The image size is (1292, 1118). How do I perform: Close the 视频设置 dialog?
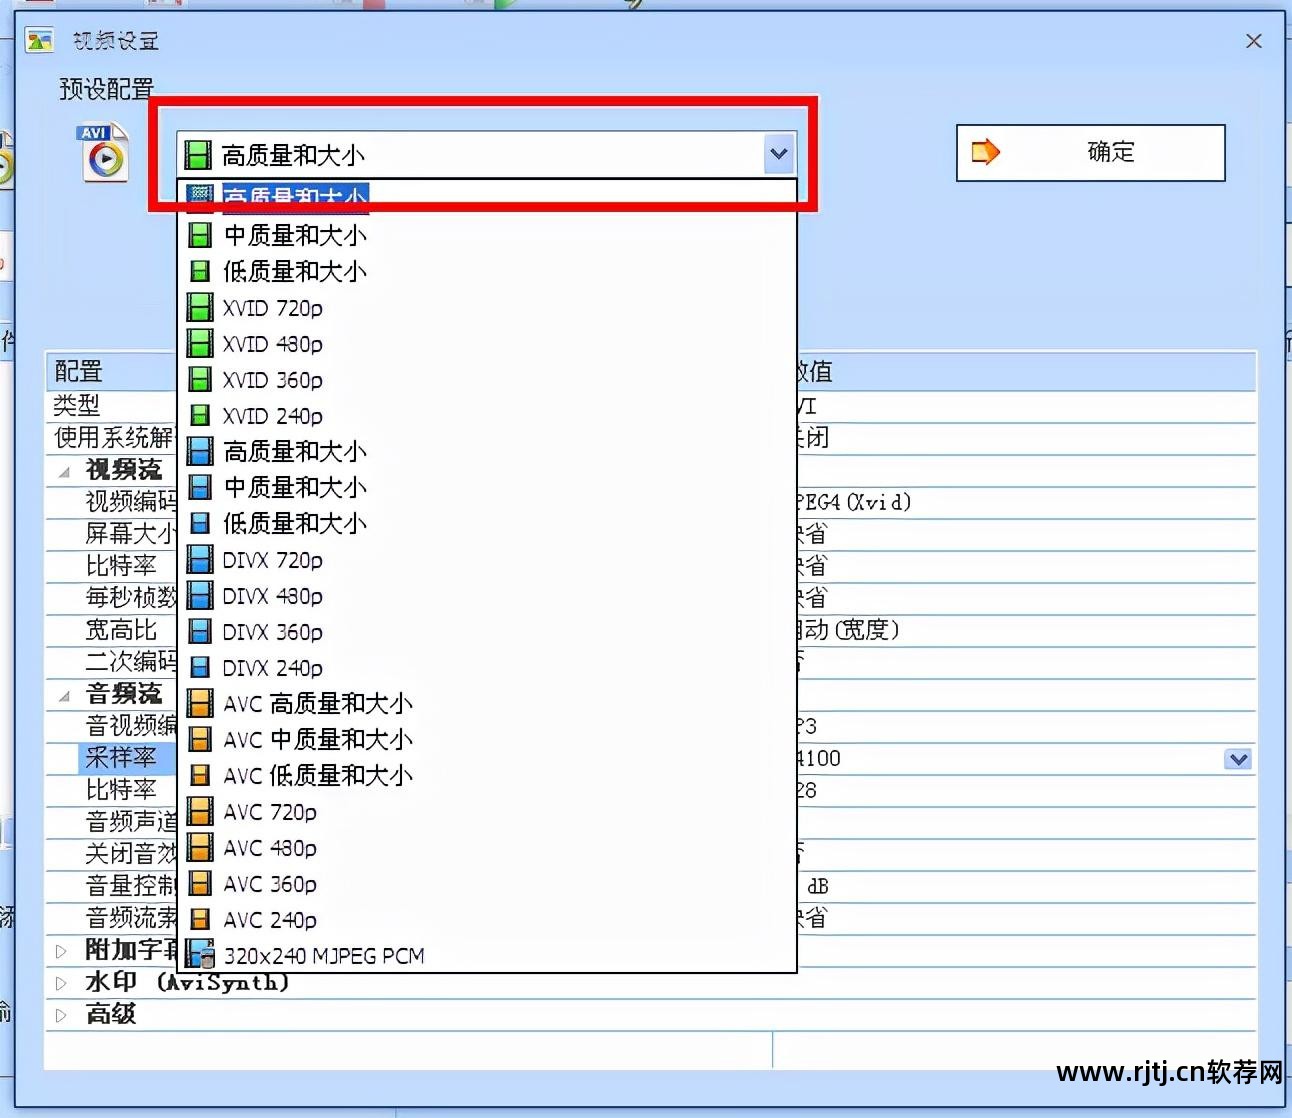(x=1253, y=41)
